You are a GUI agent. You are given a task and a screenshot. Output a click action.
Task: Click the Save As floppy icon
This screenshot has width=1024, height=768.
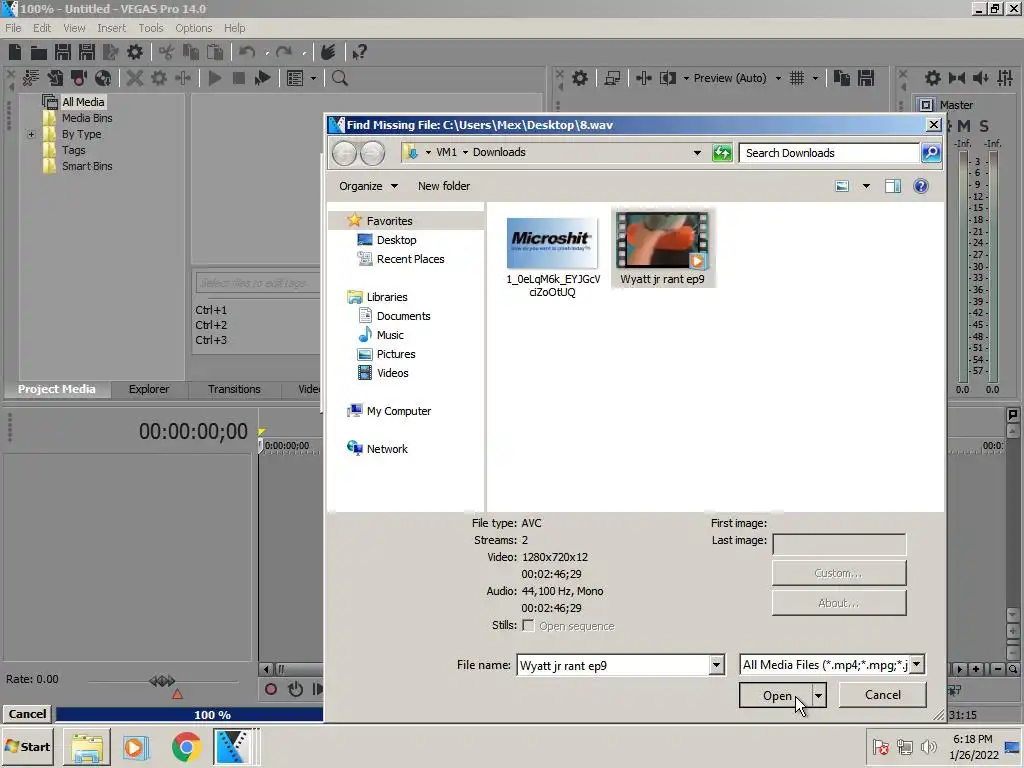(87, 52)
